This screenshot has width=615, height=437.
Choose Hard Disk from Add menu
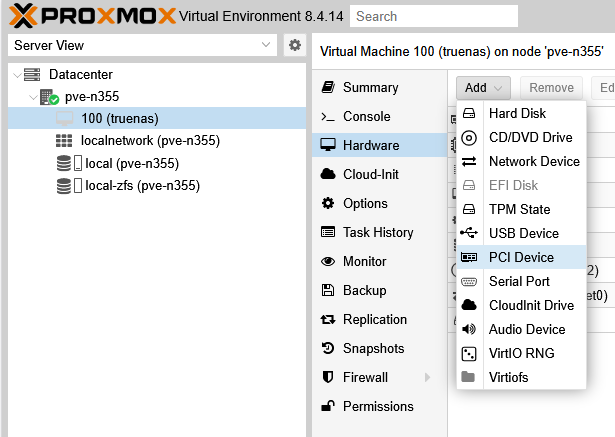click(x=522, y=113)
